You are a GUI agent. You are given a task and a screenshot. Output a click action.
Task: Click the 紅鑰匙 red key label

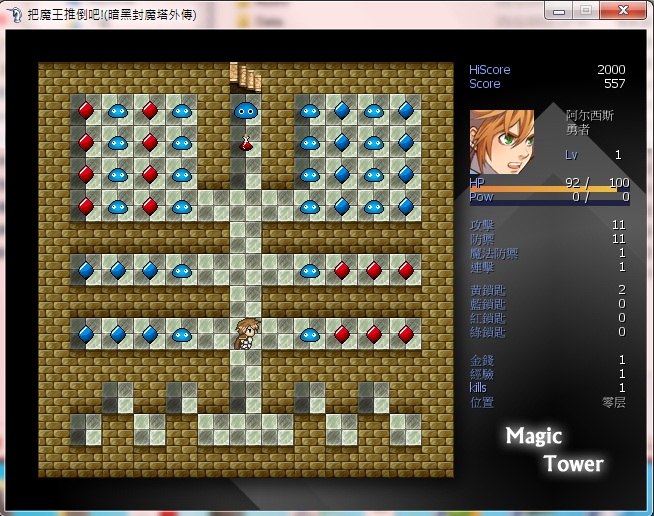pyautogui.click(x=488, y=318)
